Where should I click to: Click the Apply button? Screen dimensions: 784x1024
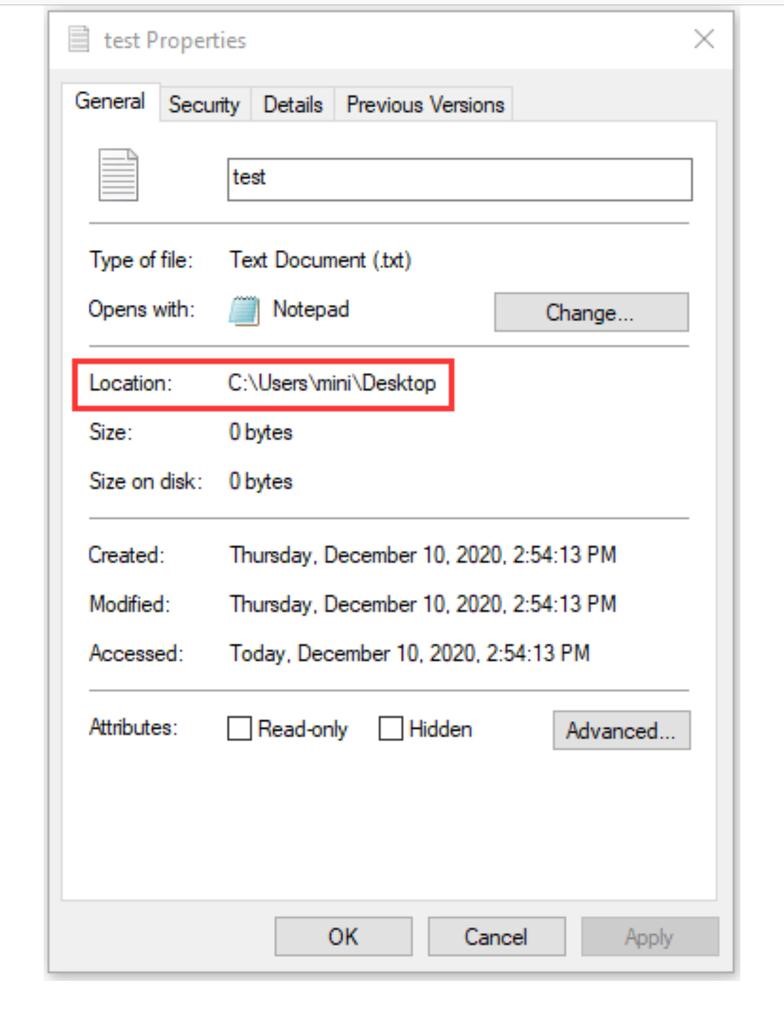[x=650, y=936]
